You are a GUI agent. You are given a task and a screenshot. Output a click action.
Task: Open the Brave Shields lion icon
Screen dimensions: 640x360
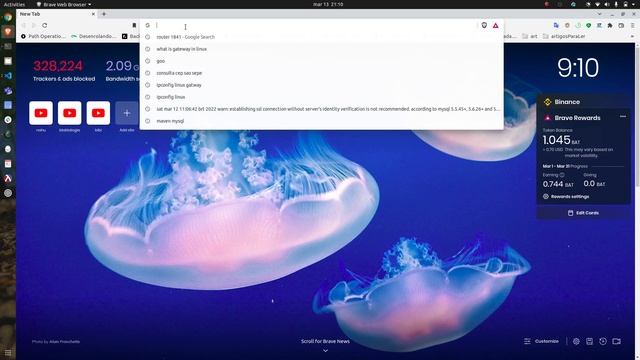point(484,25)
